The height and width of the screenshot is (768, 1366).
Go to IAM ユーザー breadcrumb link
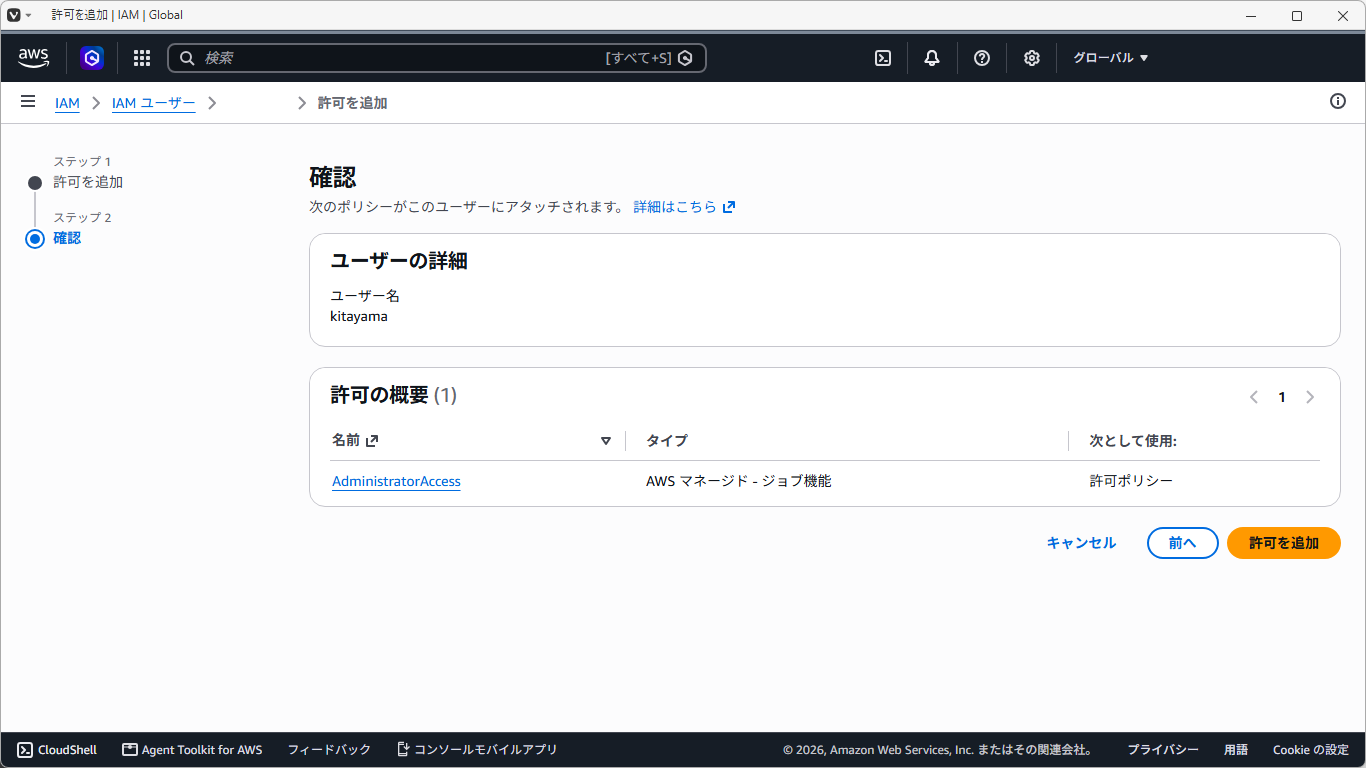pos(154,103)
